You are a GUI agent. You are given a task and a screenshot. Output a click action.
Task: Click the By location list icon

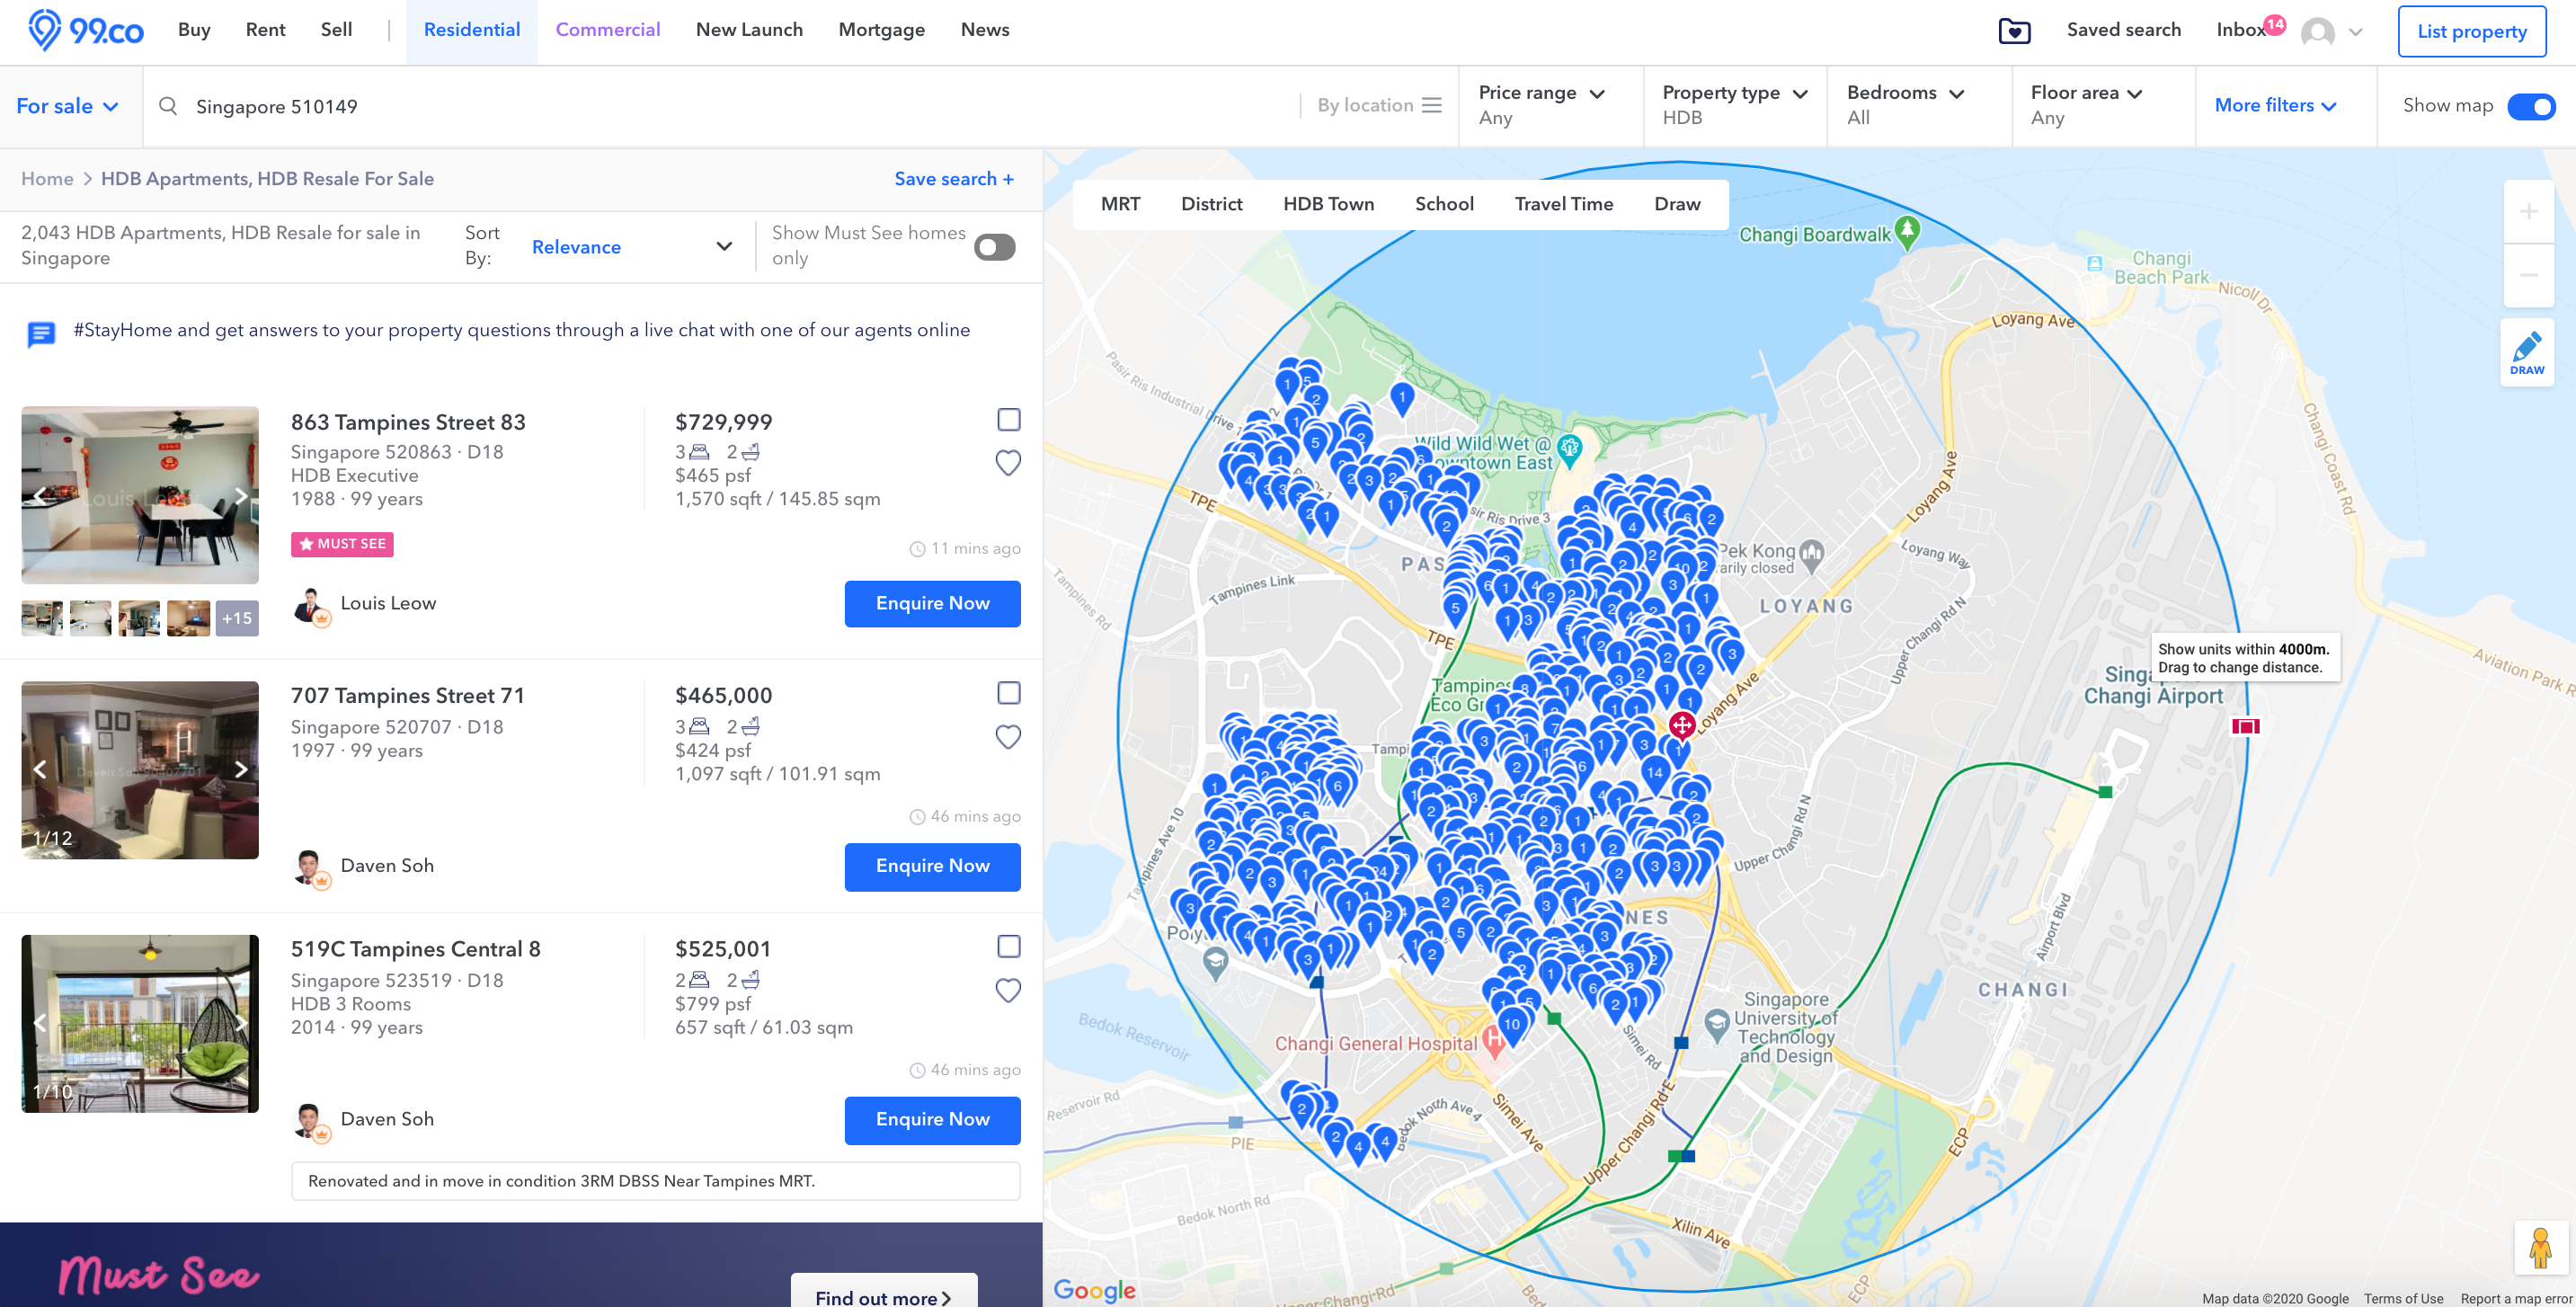tap(1432, 105)
